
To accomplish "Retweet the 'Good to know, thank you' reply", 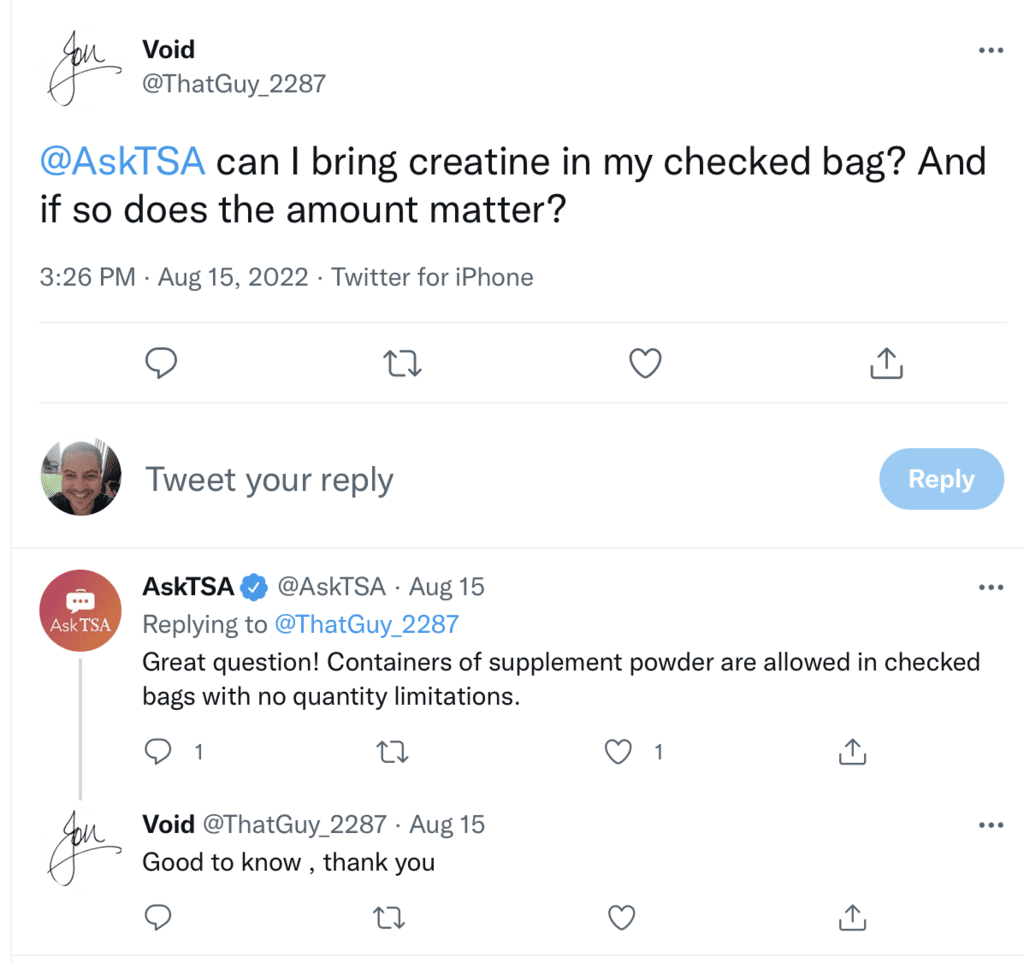I will (x=389, y=918).
